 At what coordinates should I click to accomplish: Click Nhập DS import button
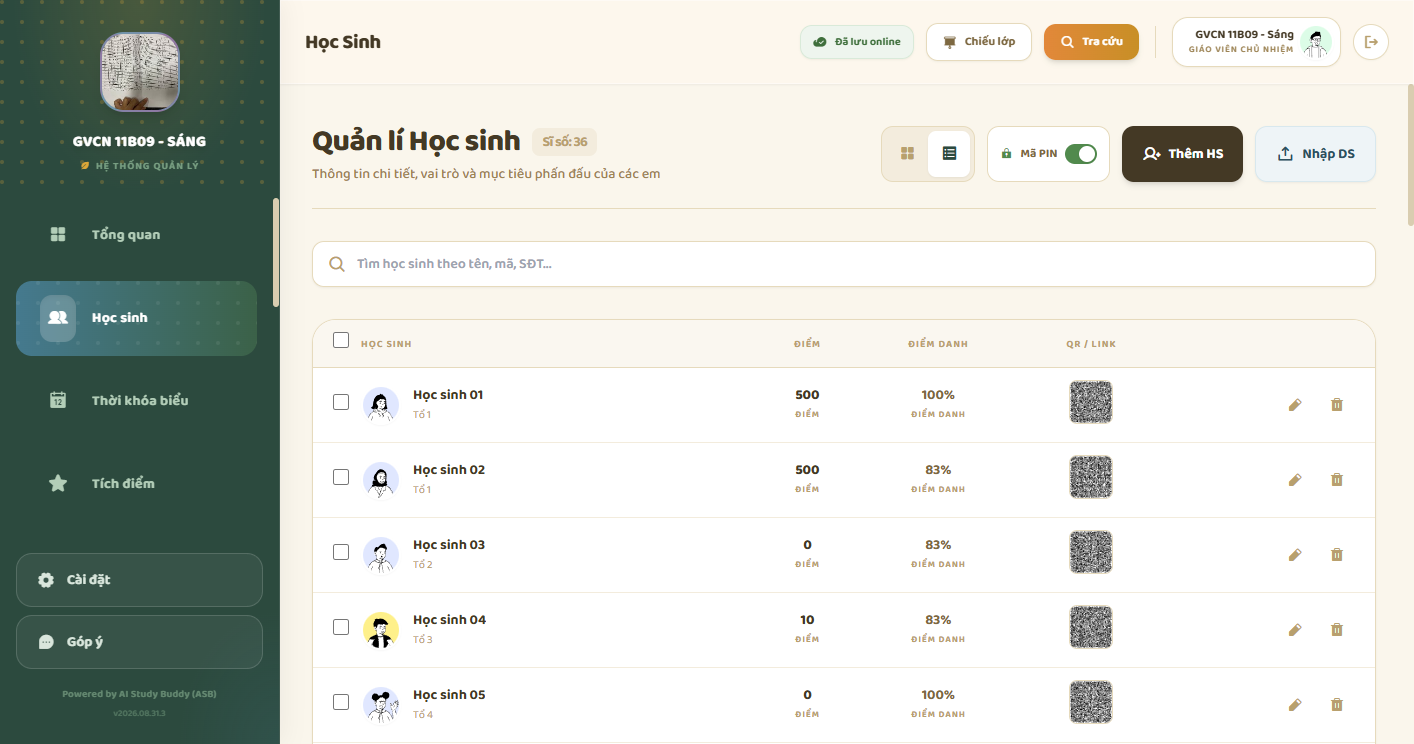click(1315, 154)
